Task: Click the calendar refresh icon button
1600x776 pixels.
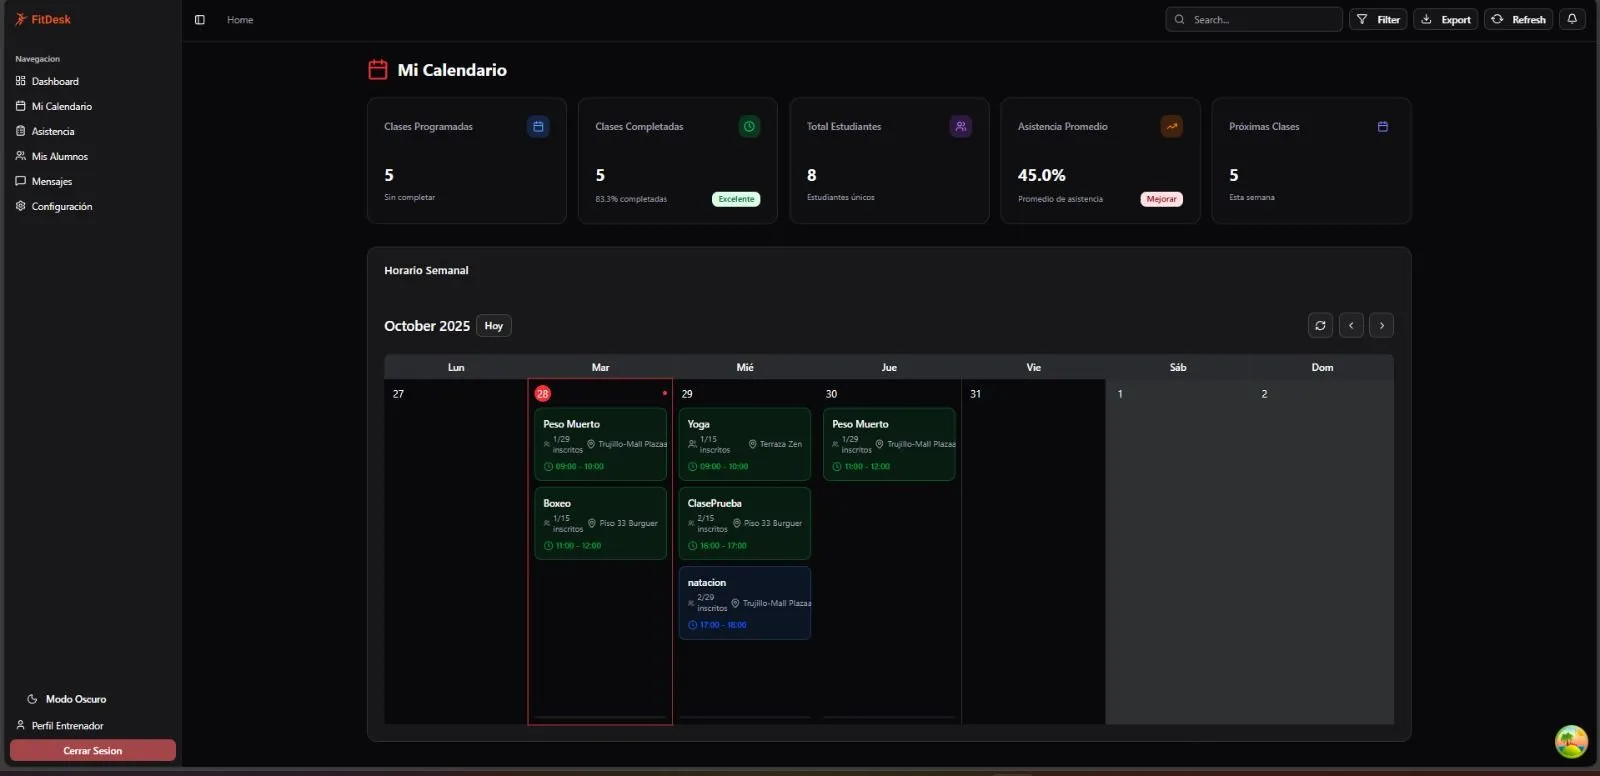Action: point(1320,326)
